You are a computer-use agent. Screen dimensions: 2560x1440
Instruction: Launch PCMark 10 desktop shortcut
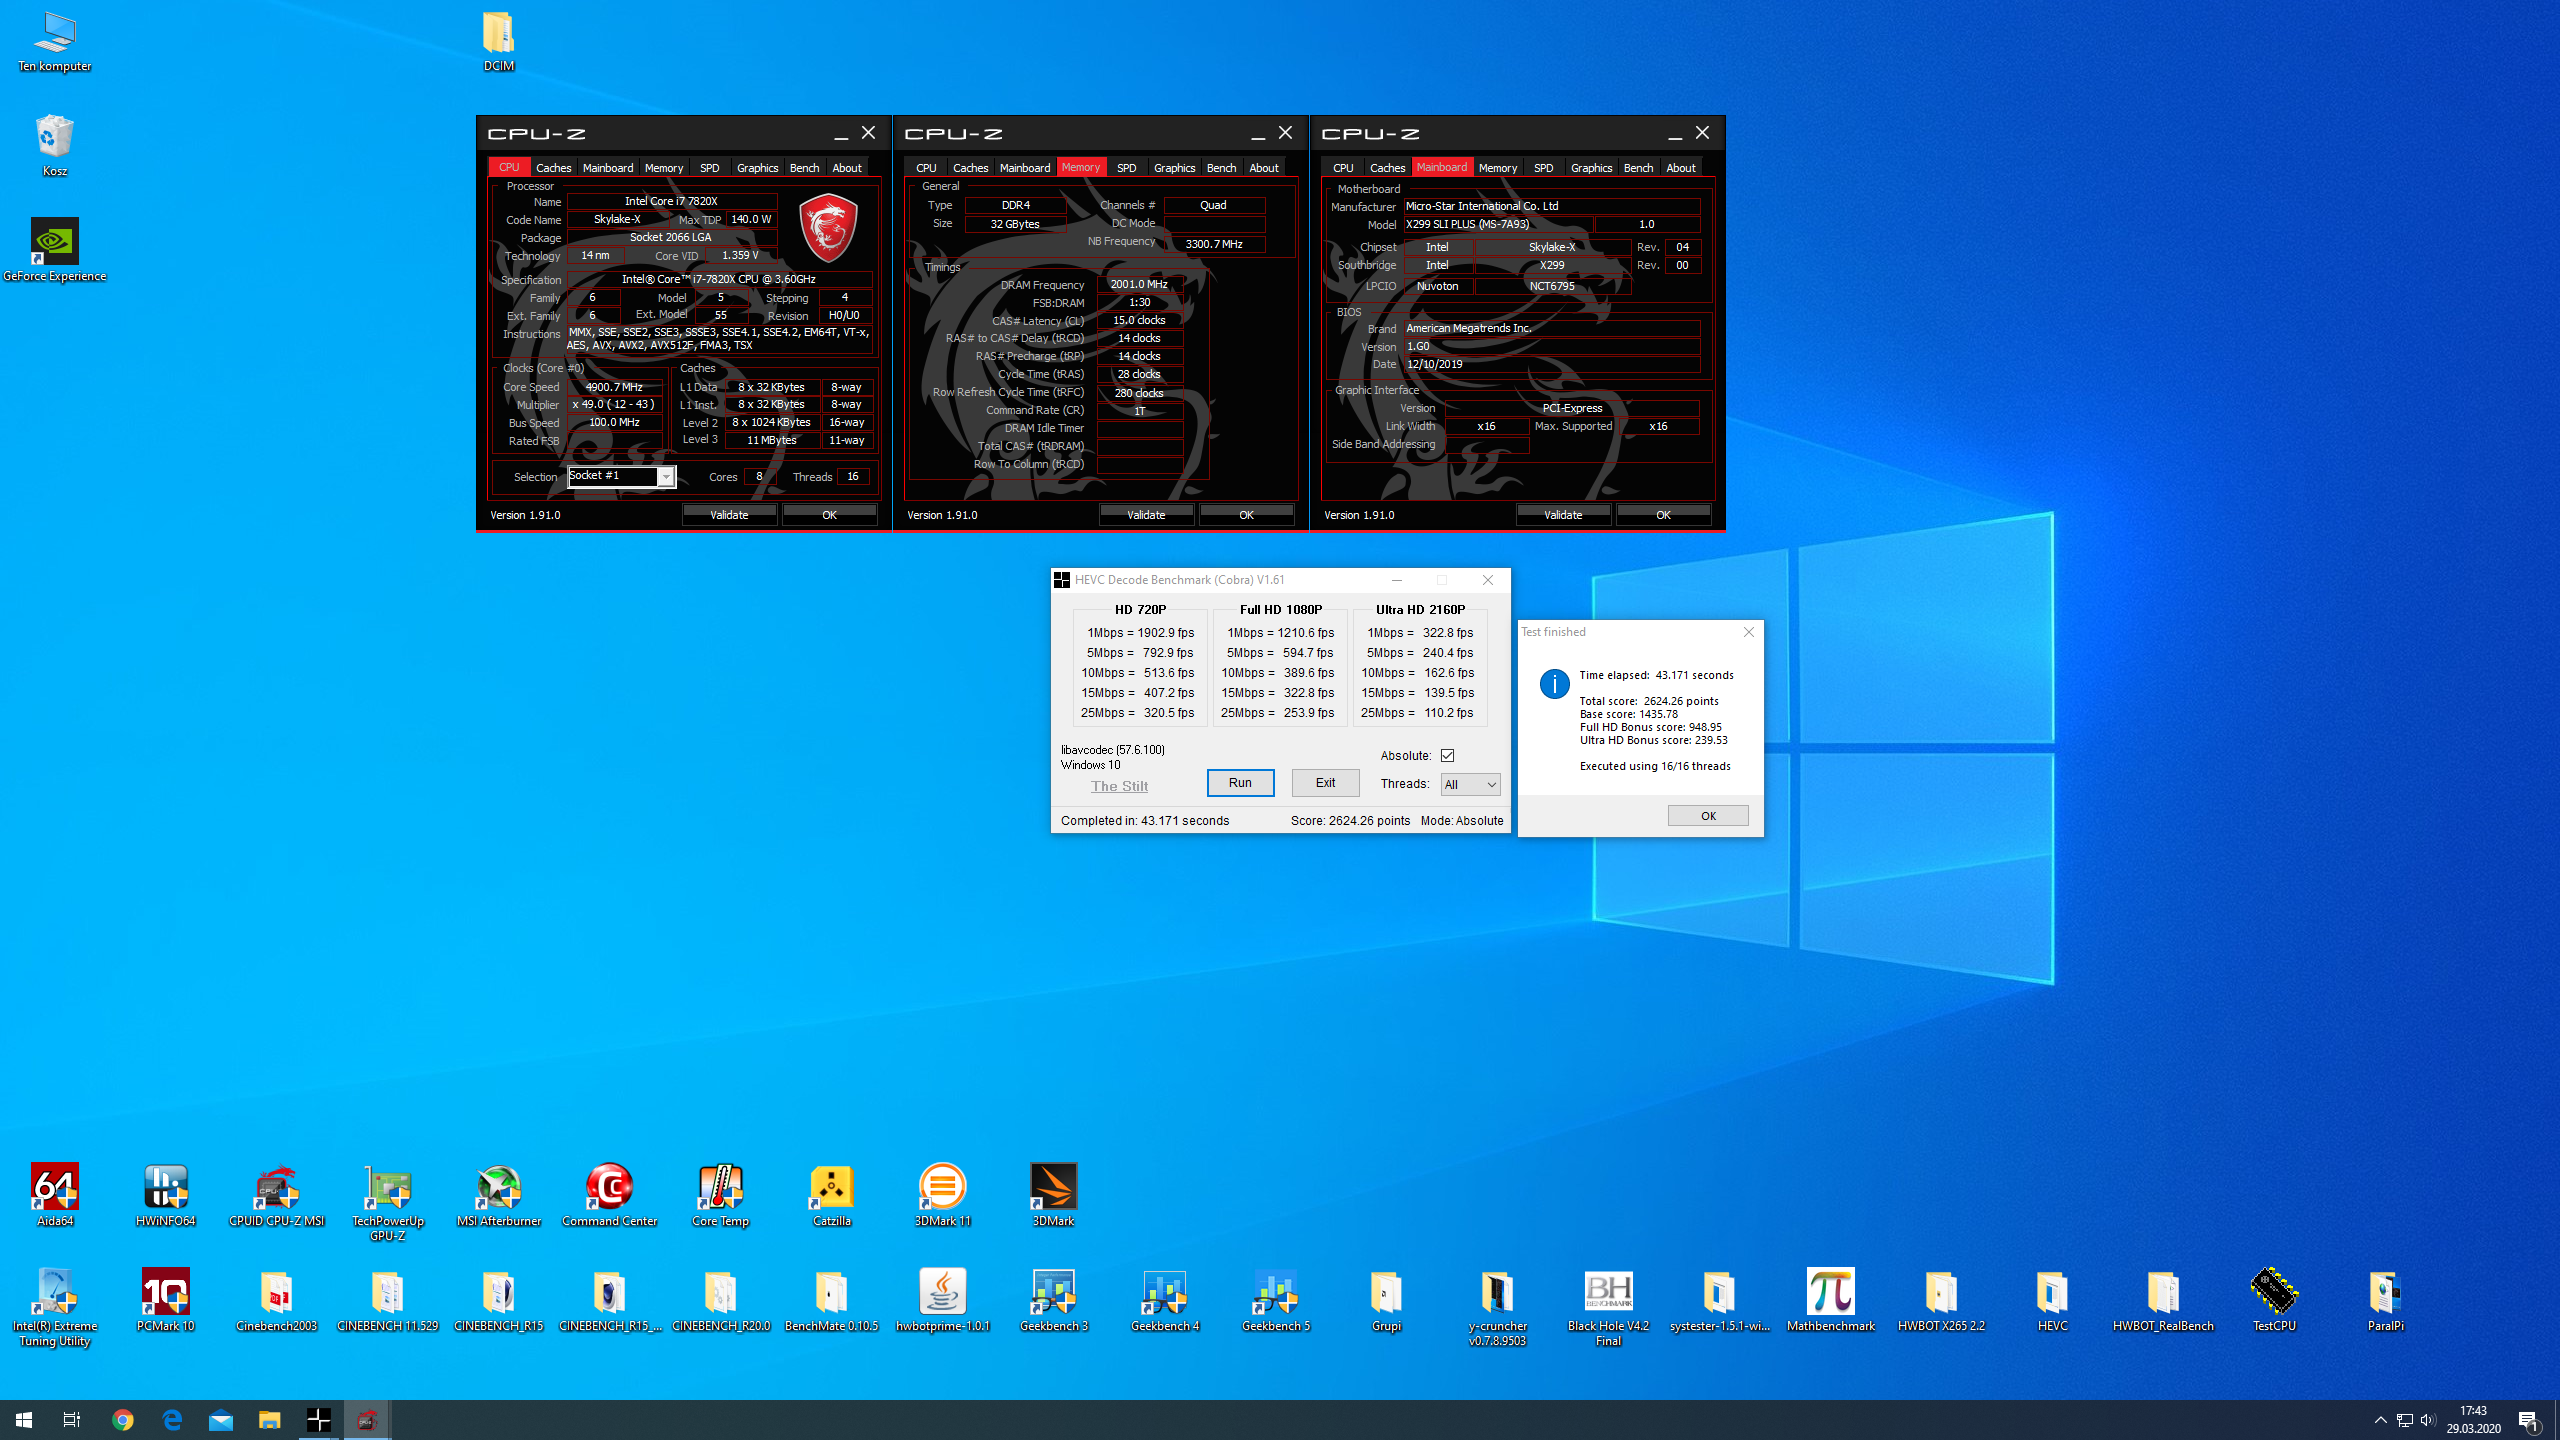coord(166,1300)
